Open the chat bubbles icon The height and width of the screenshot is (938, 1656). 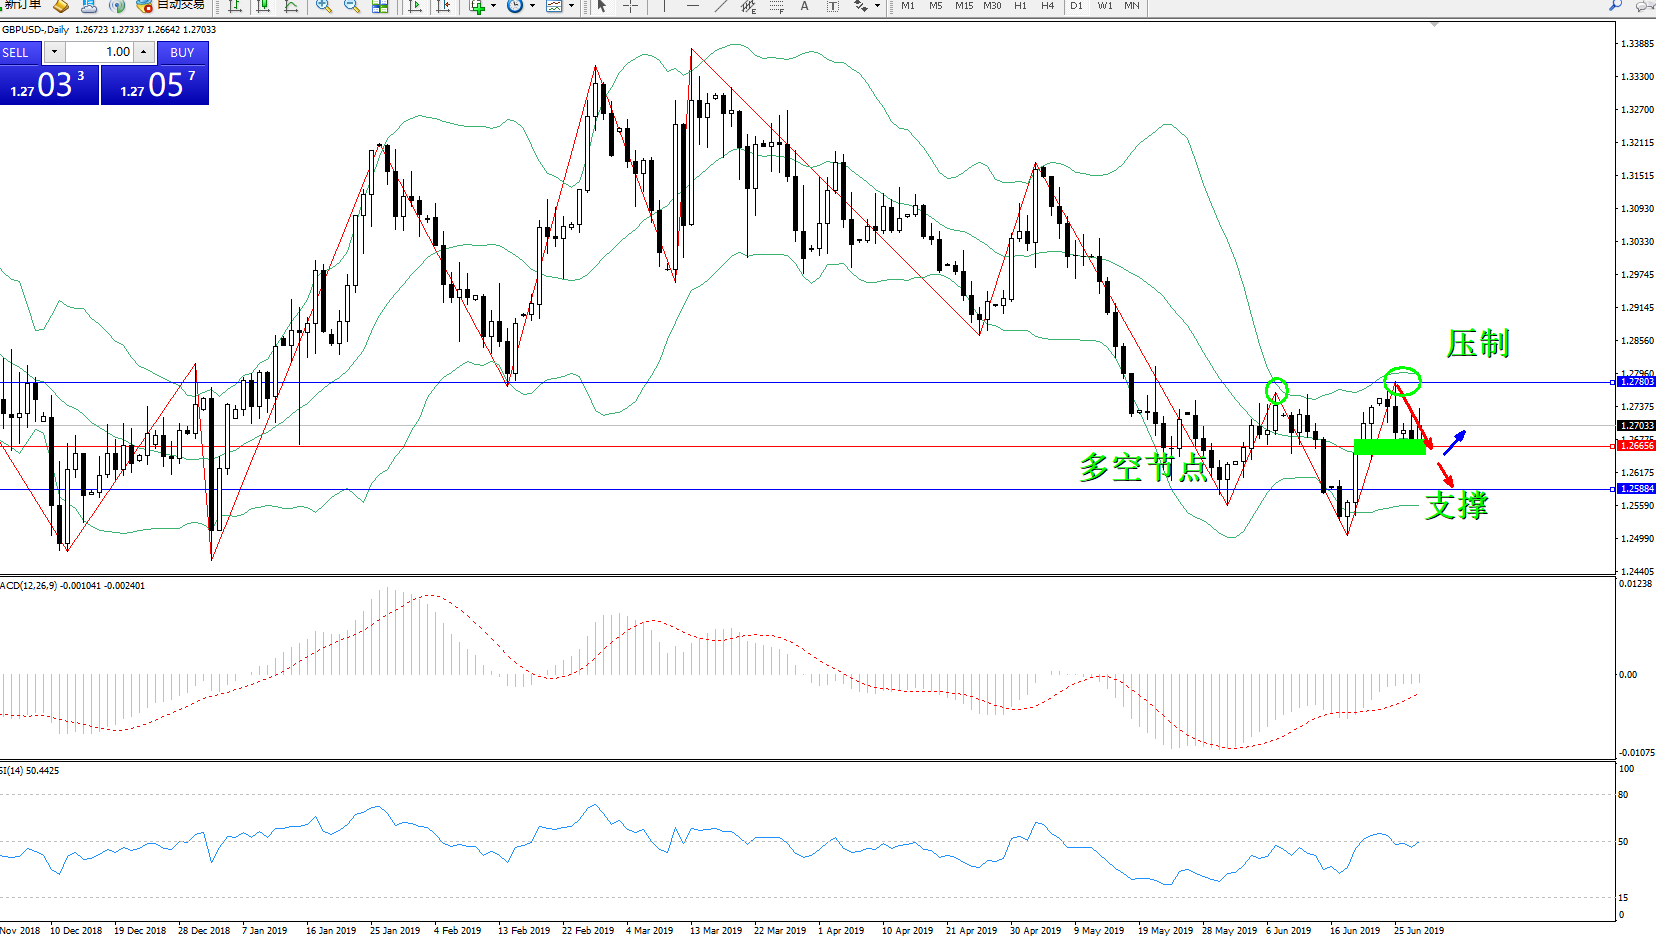tap(1645, 5)
